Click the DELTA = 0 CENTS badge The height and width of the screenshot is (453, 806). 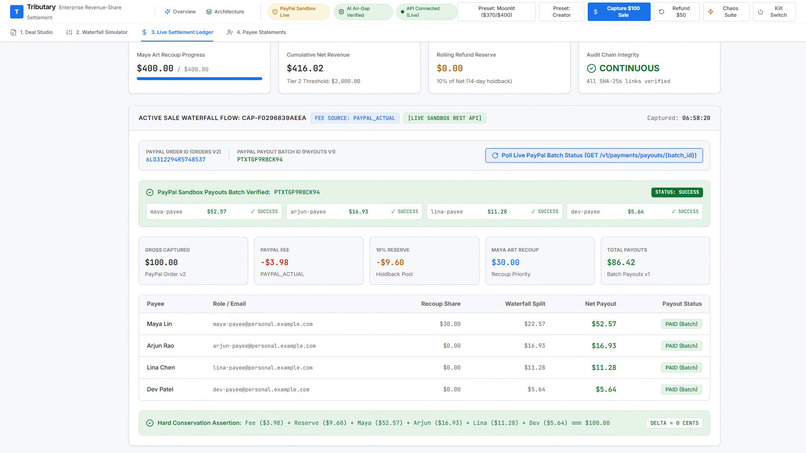point(674,423)
